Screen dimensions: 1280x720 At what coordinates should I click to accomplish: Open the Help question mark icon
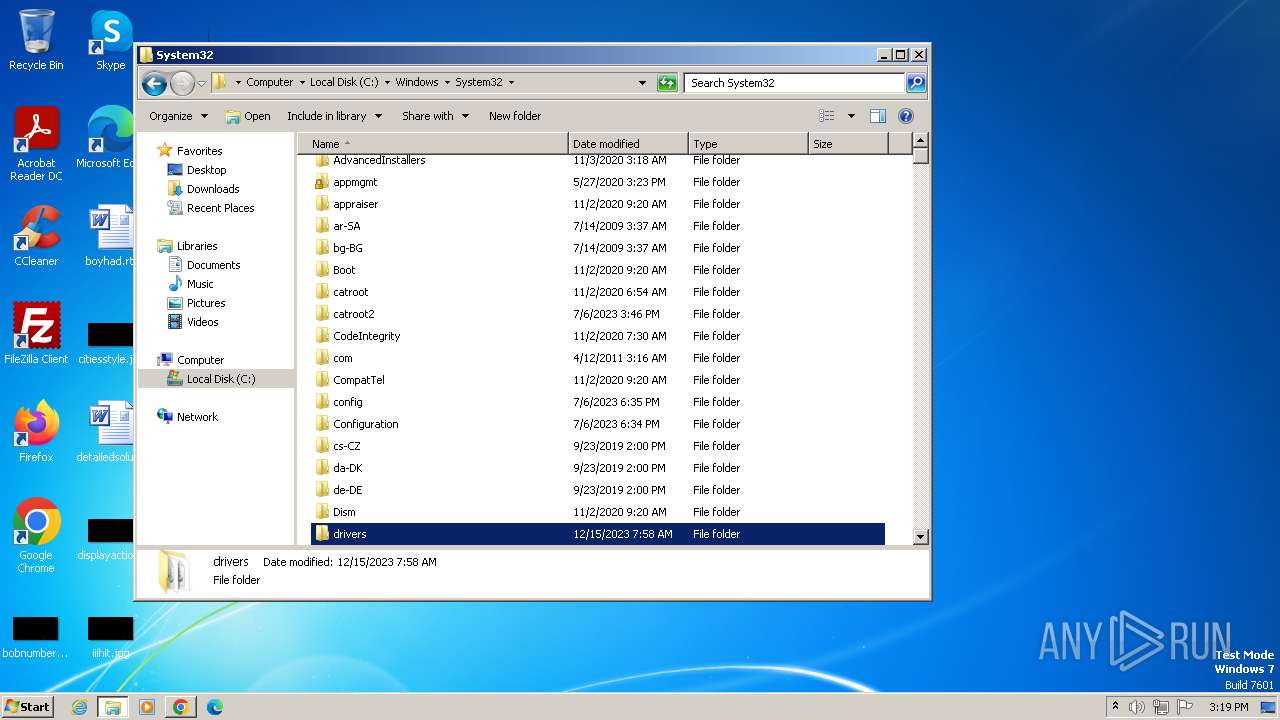pyautogui.click(x=905, y=116)
